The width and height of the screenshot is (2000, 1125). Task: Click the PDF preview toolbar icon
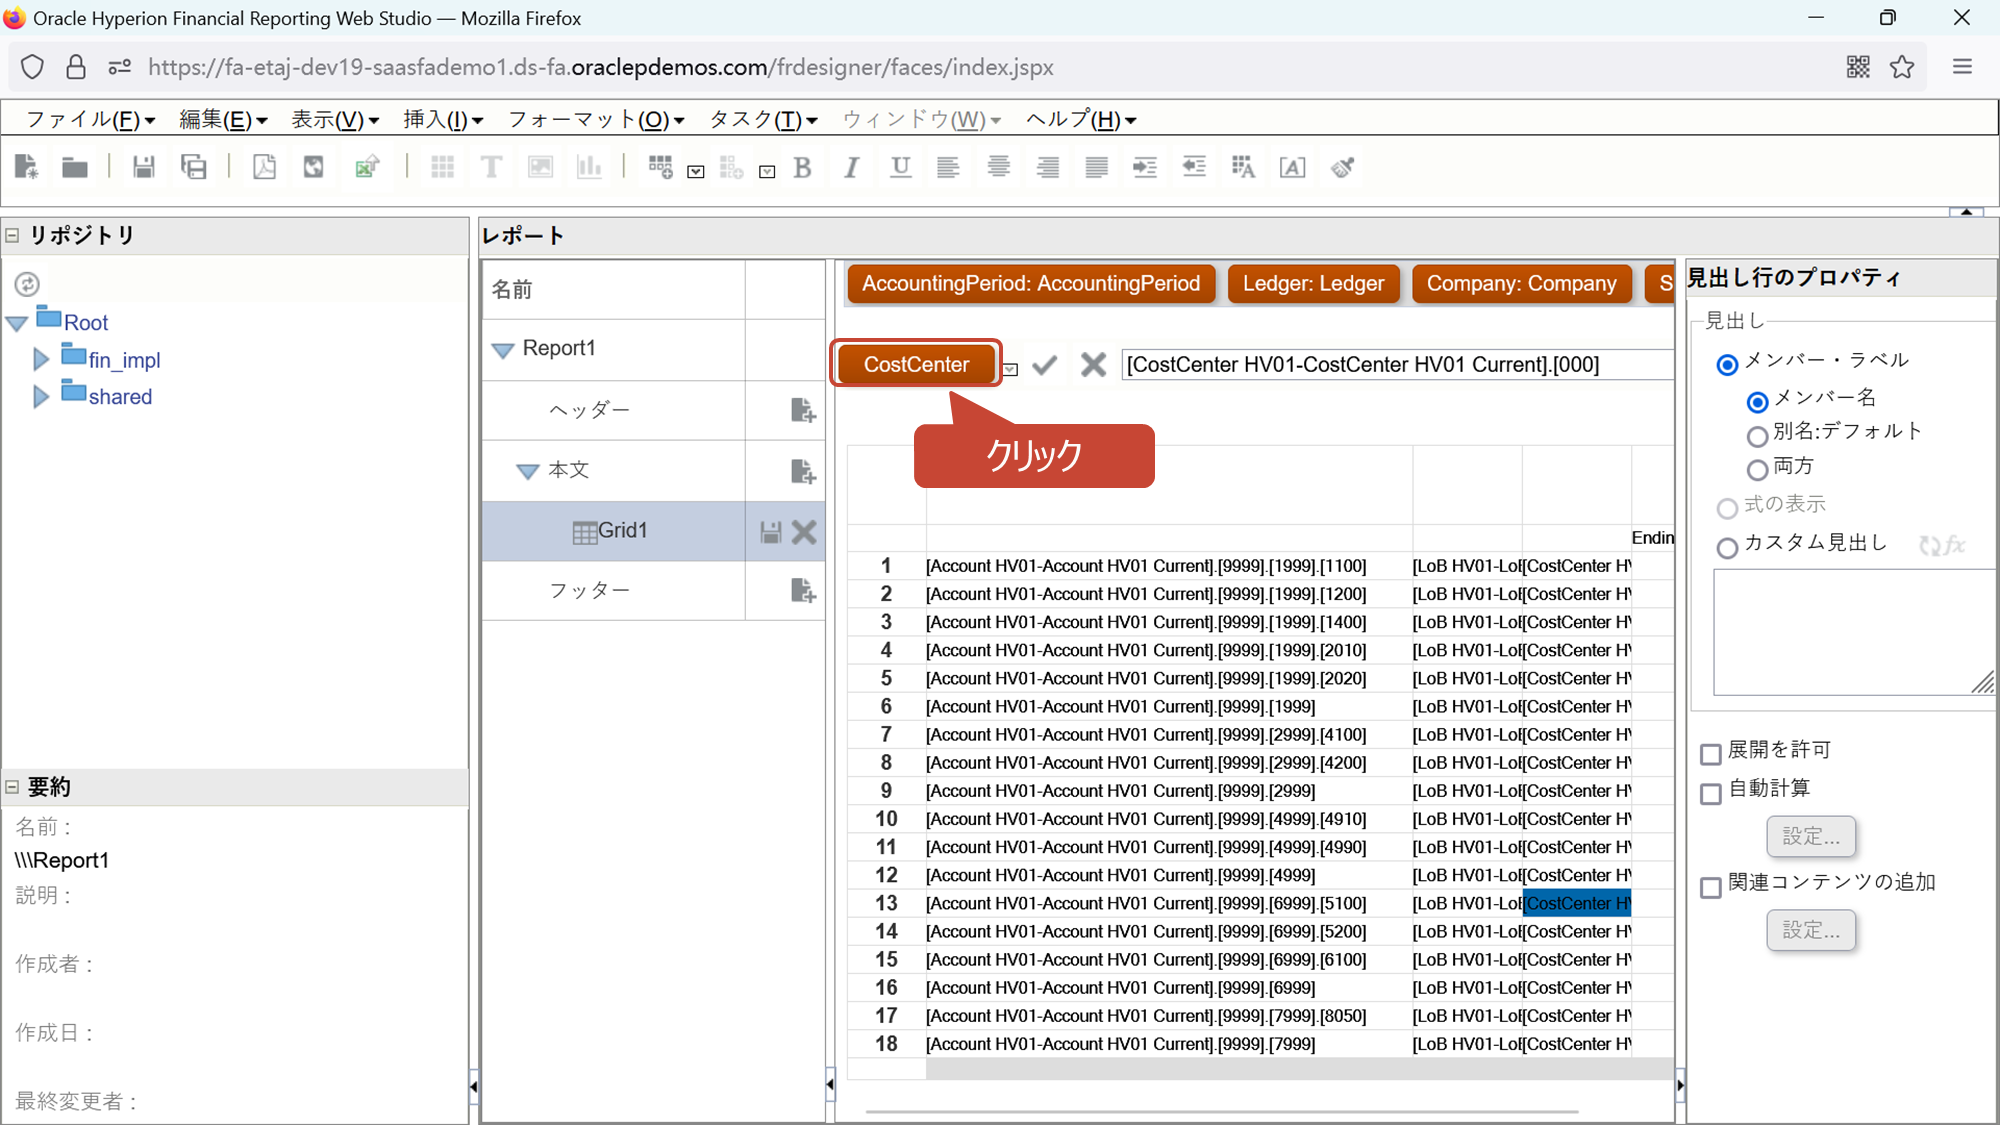point(264,167)
